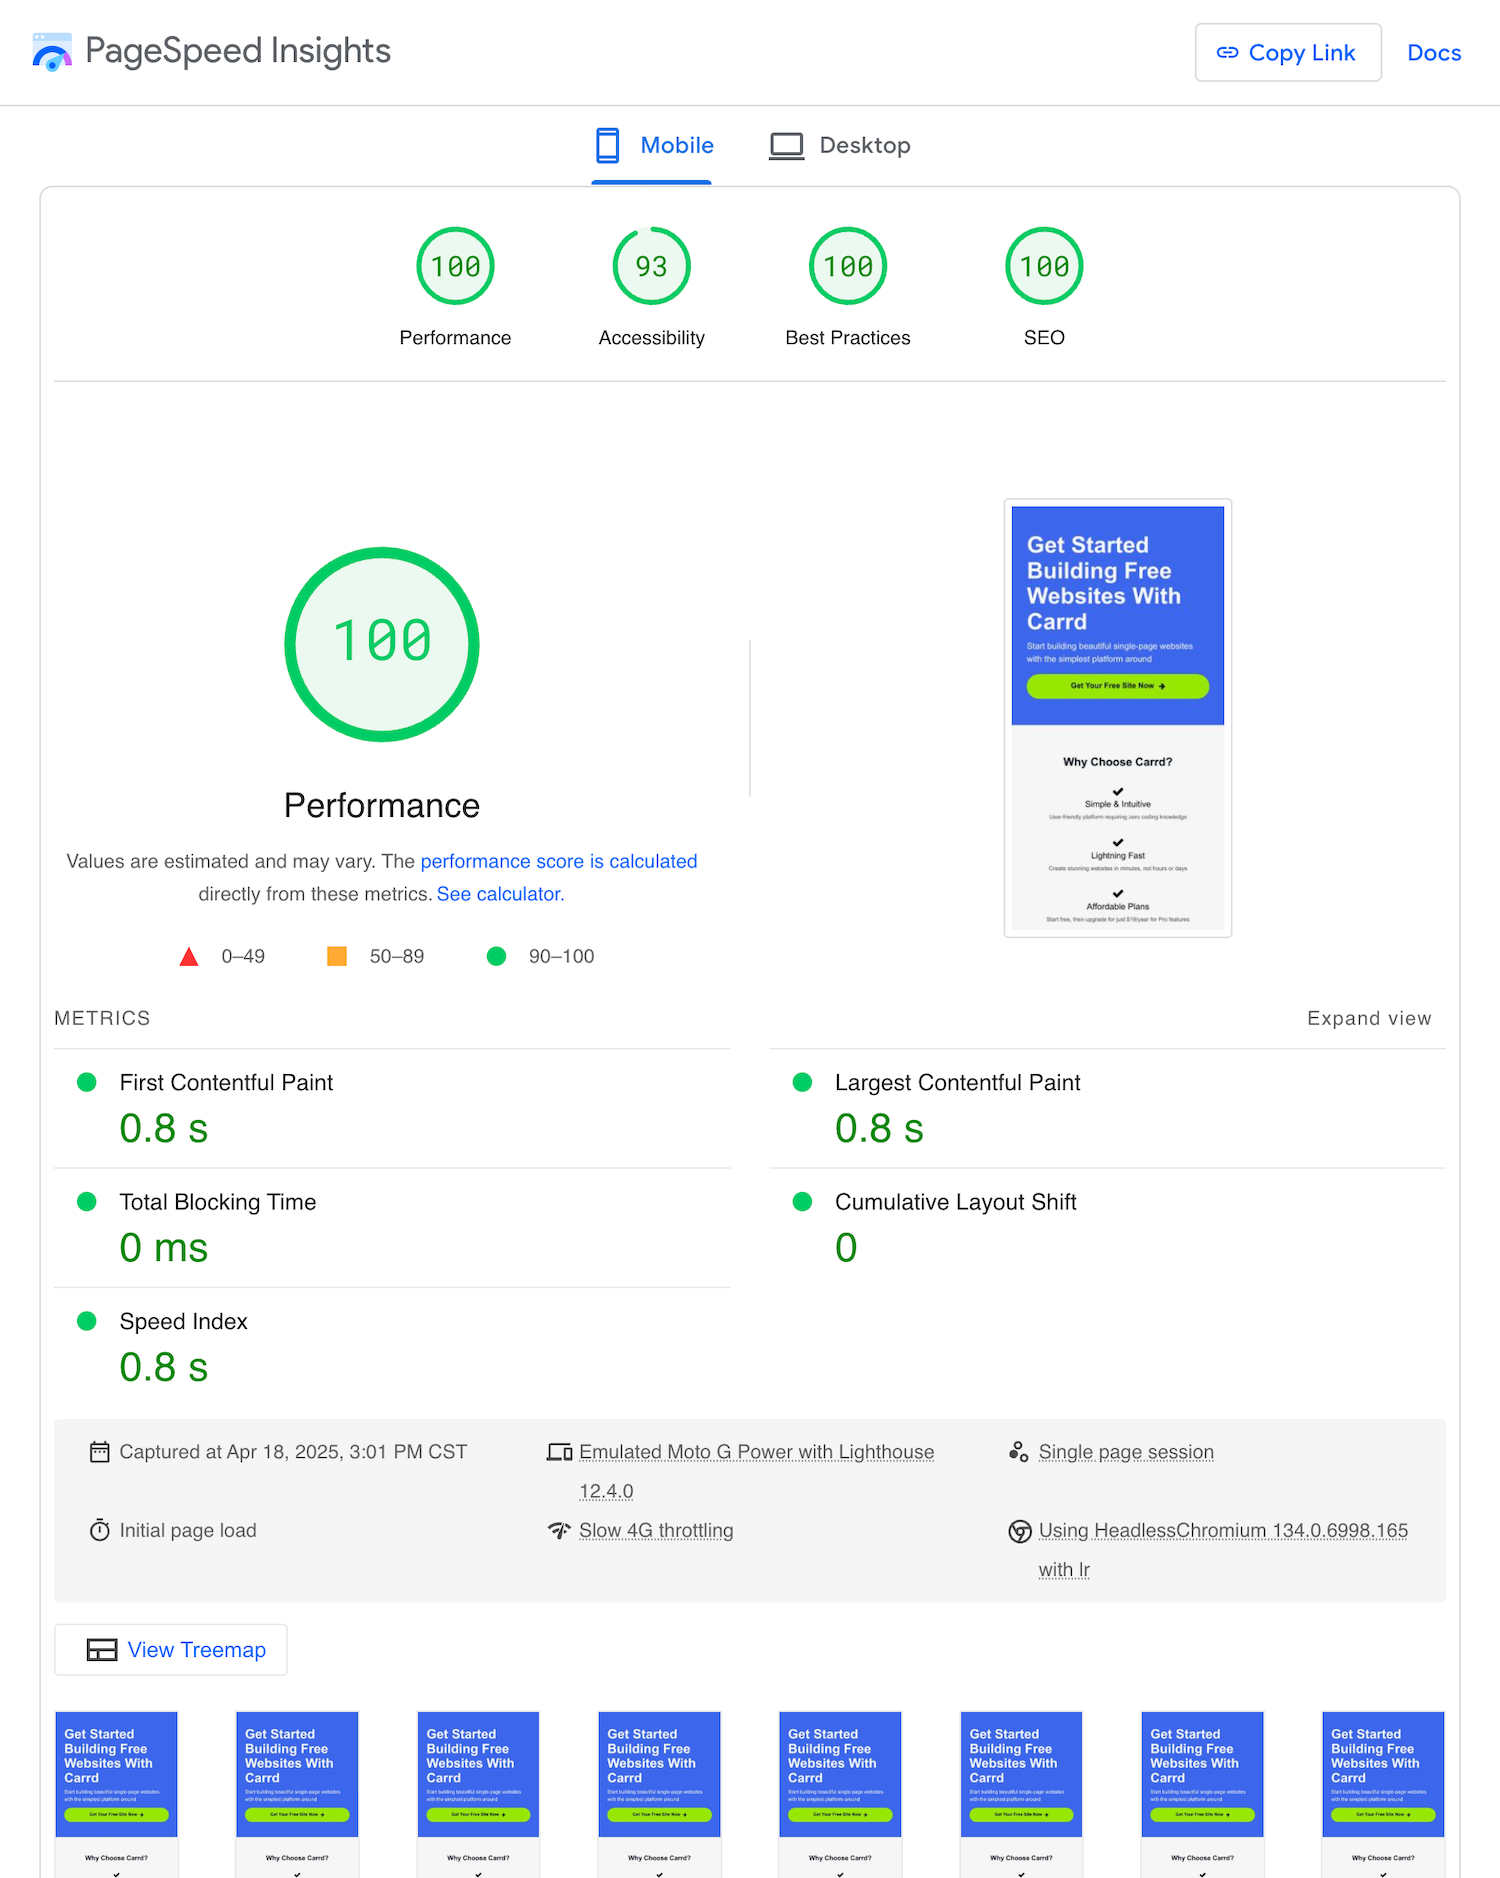This screenshot has height=1878, width=1500.
Task: Select the Performance score gauge at top
Action: pyautogui.click(x=455, y=266)
